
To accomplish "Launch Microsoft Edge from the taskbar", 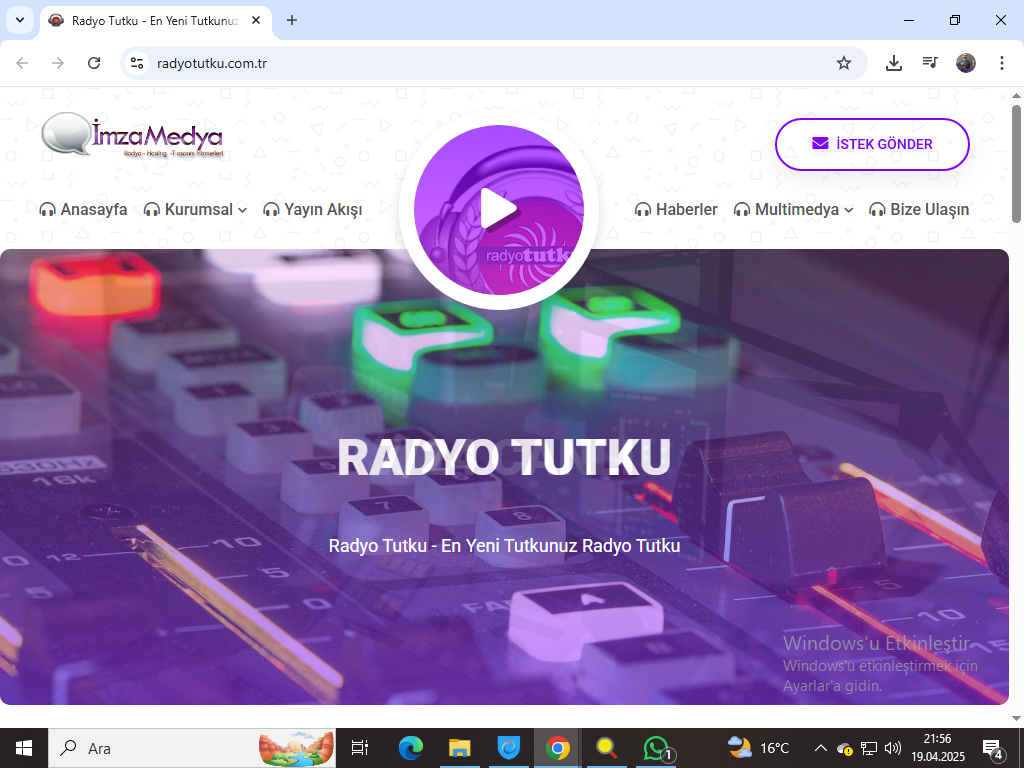I will click(411, 748).
